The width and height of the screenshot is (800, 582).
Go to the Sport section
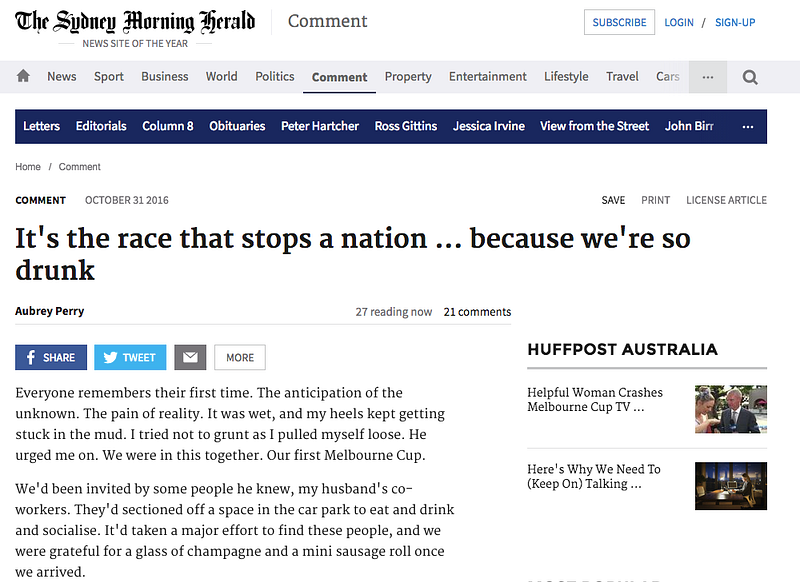click(x=109, y=77)
